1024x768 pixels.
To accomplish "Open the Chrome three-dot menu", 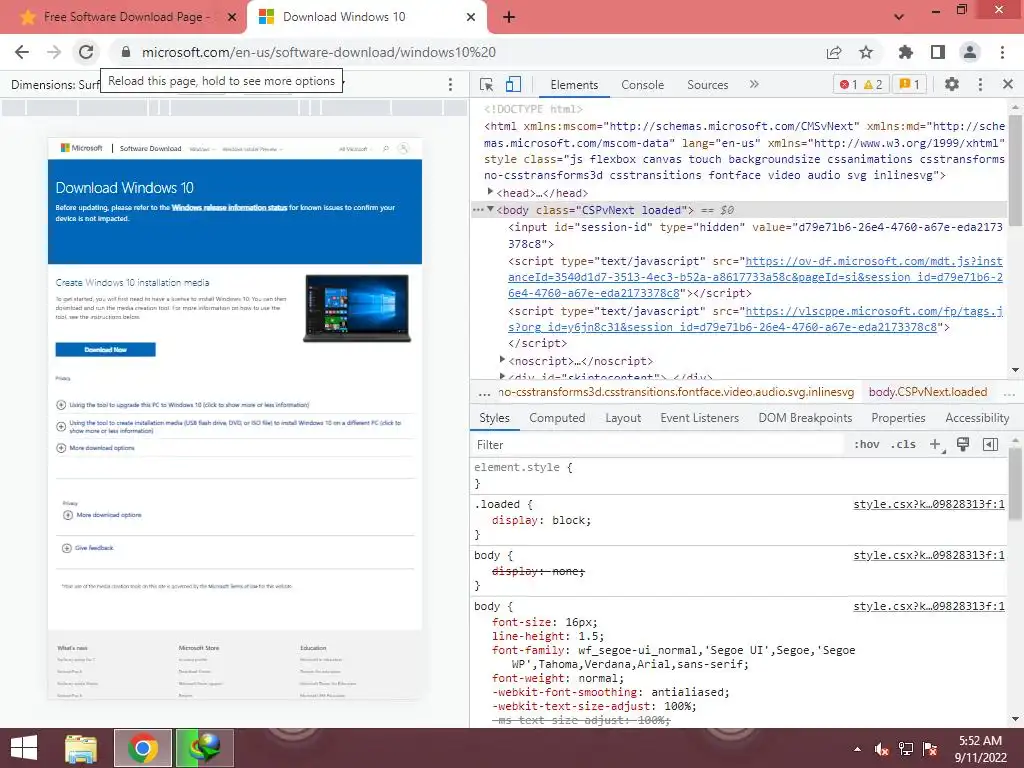I will pyautogui.click(x=1002, y=52).
